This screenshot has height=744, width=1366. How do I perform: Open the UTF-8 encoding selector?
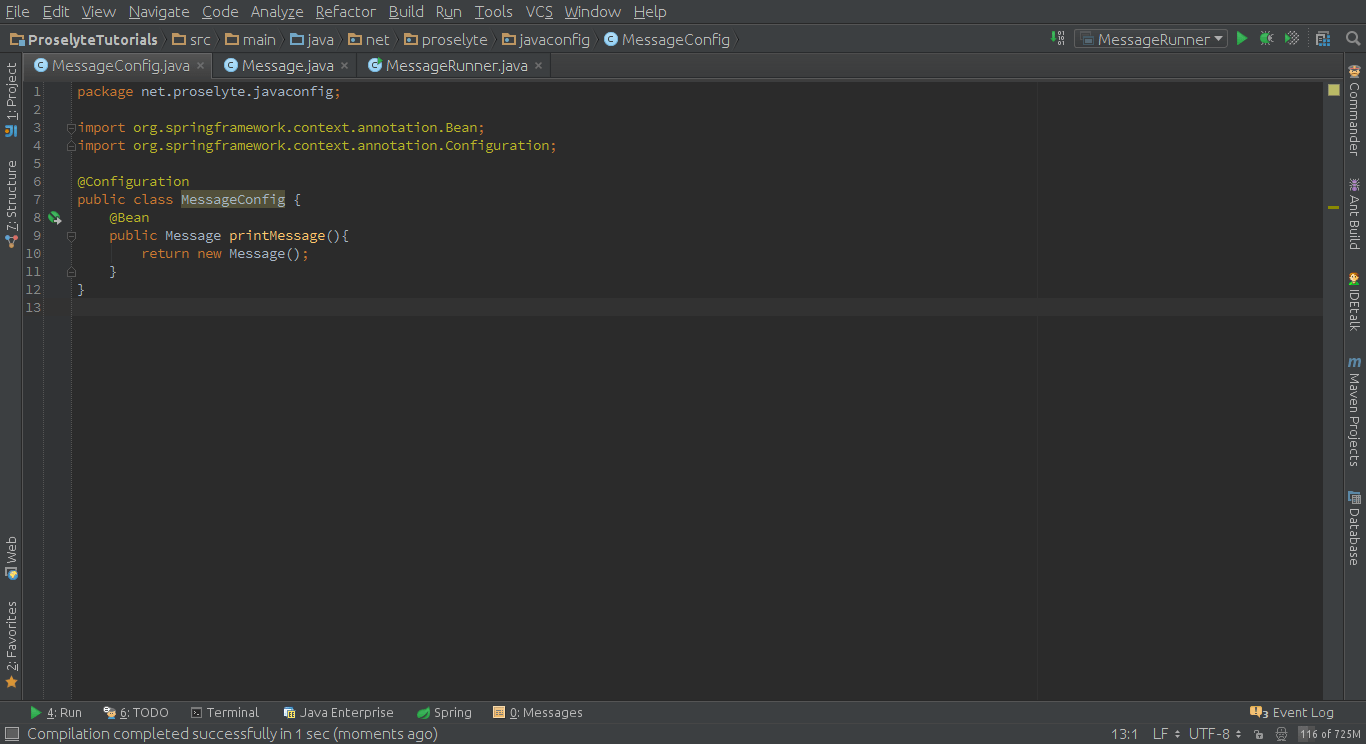tap(1215, 734)
